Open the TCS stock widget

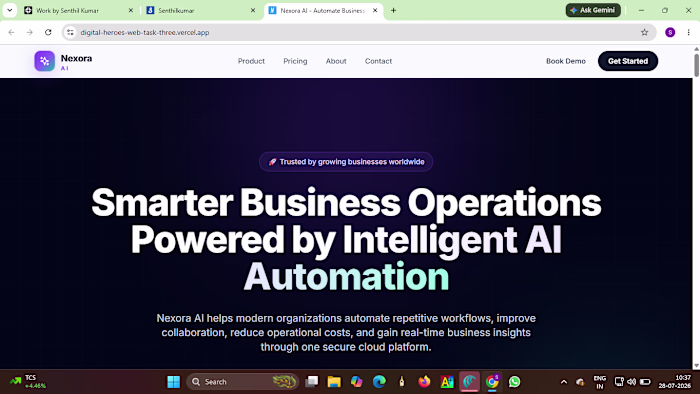pos(28,382)
